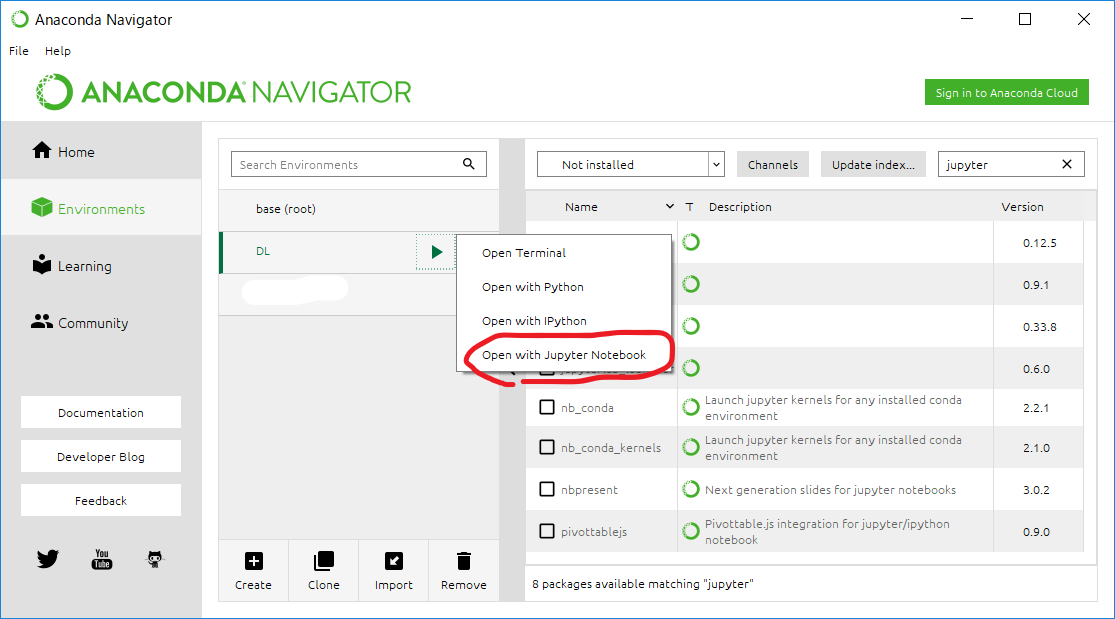The width and height of the screenshot is (1115, 619).
Task: Clear the jupyter search field
Action: [1066, 163]
